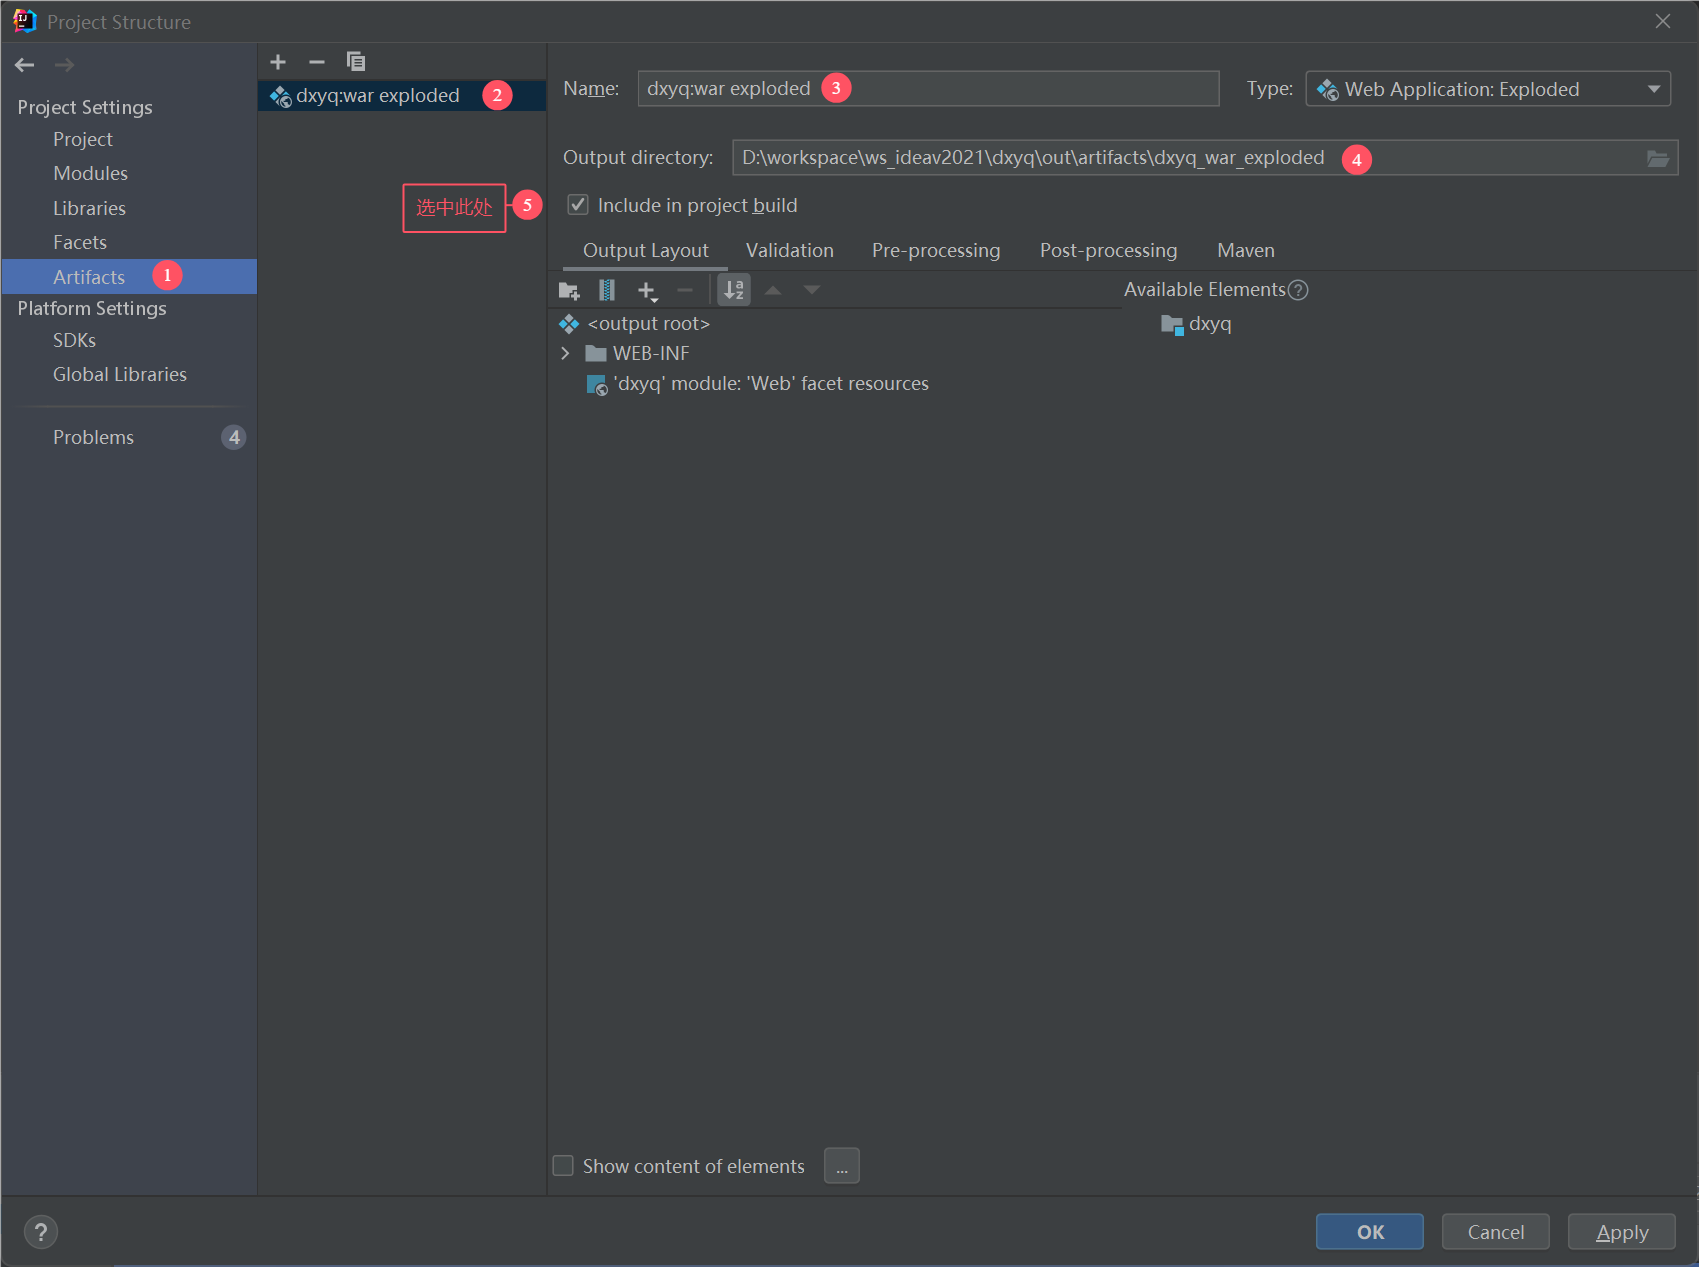The image size is (1699, 1267).
Task: Click the help question mark button
Action: pos(41,1232)
